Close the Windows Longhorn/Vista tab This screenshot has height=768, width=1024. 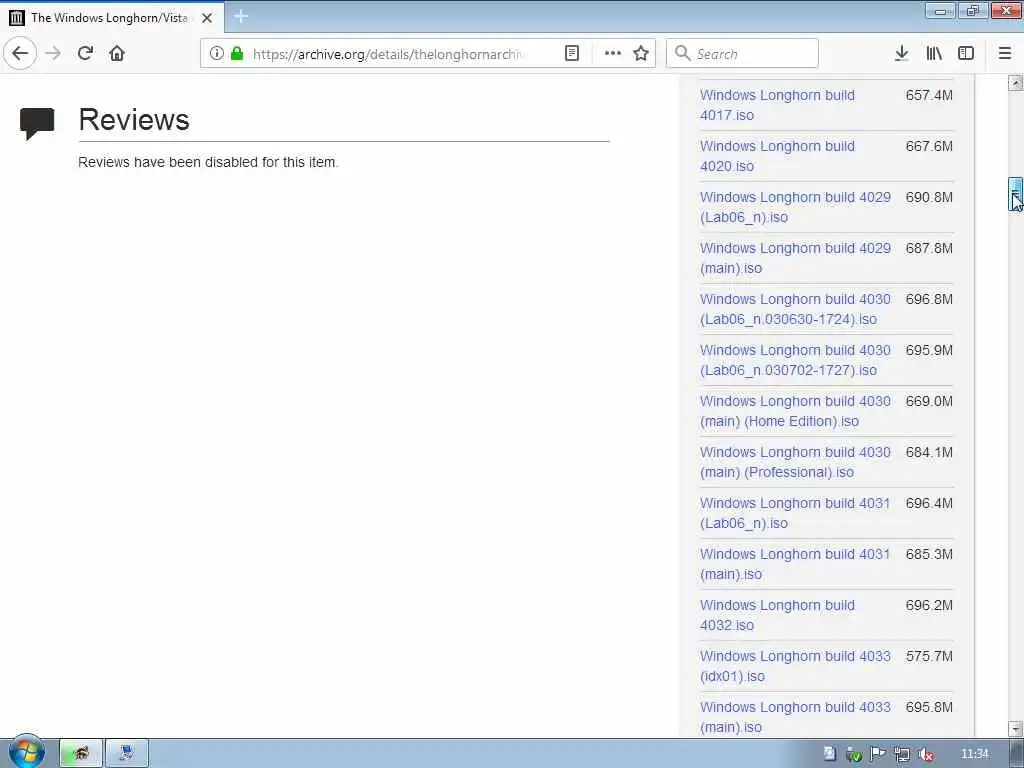click(x=207, y=18)
